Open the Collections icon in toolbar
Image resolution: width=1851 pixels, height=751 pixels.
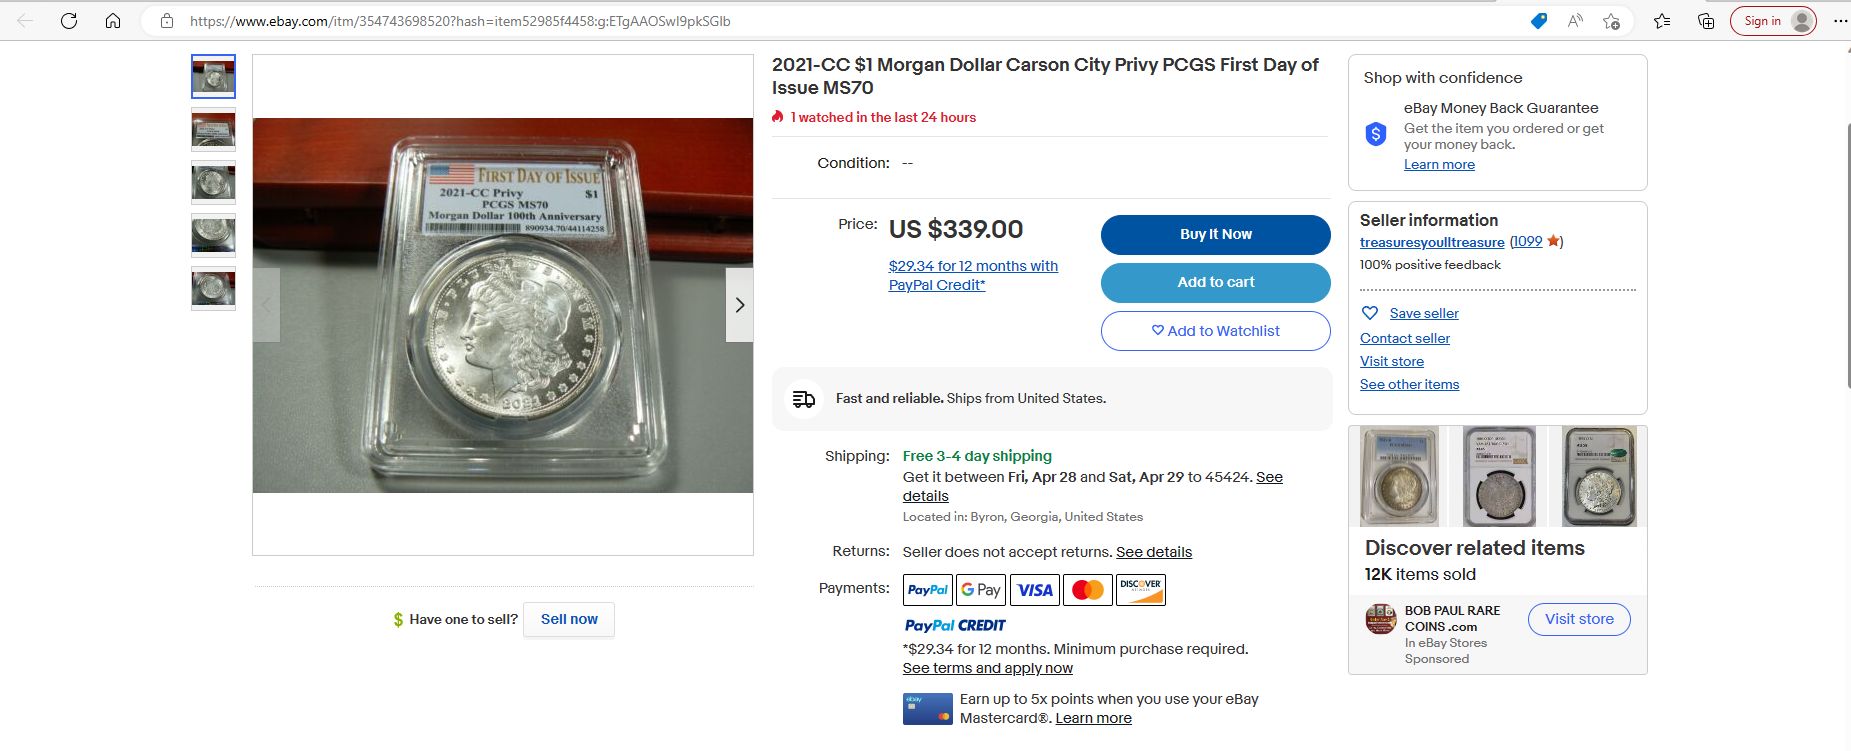tap(1706, 21)
